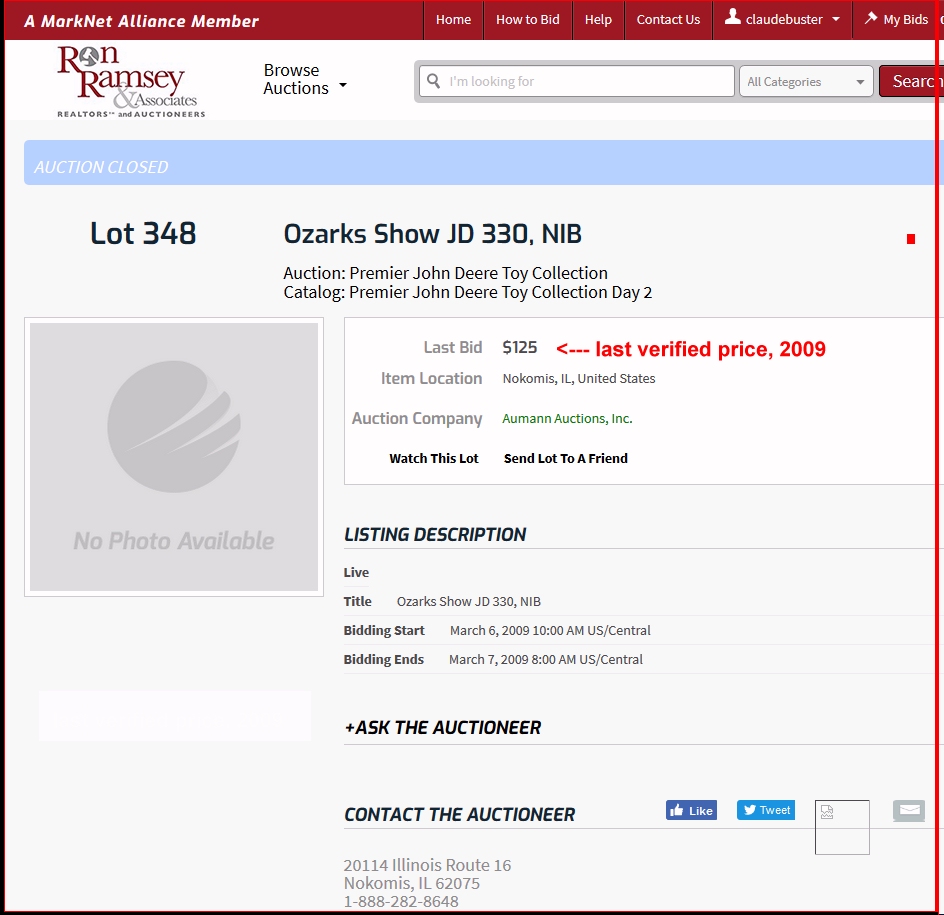Click the Ron Ramsey & Associates logo
944x915 pixels.
coord(131,81)
